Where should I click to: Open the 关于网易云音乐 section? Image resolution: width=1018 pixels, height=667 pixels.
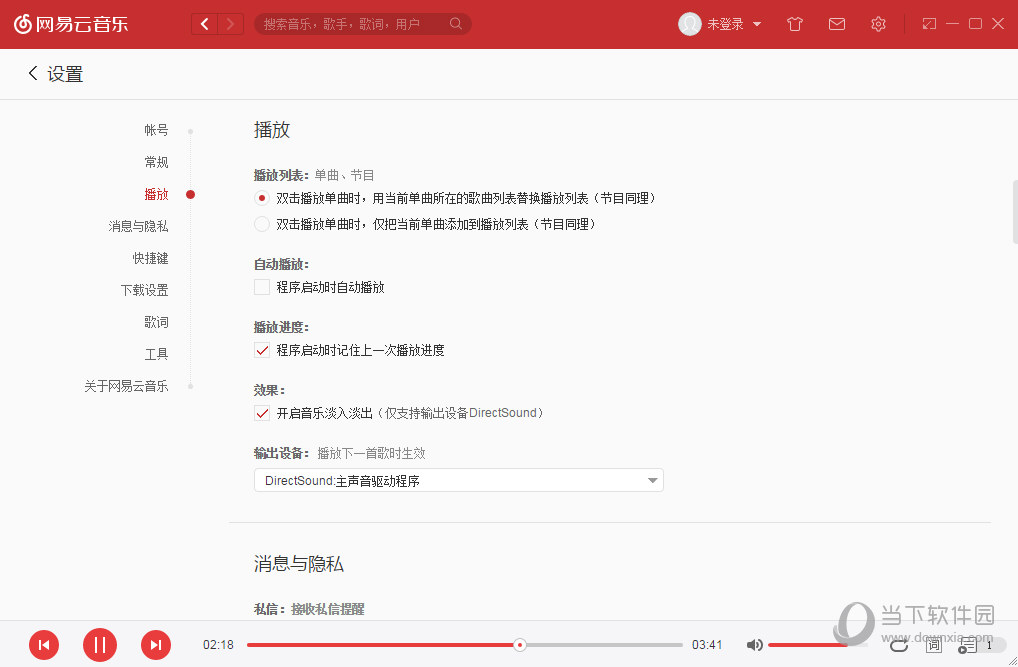127,385
